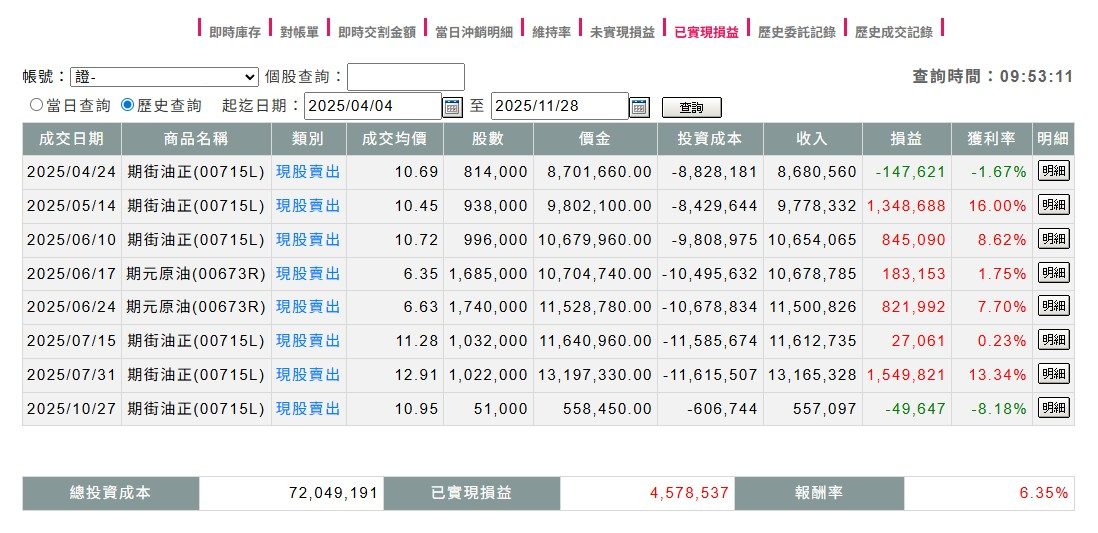Click the end date field 2025/11/28
The height and width of the screenshot is (533, 1098).
coord(560,106)
